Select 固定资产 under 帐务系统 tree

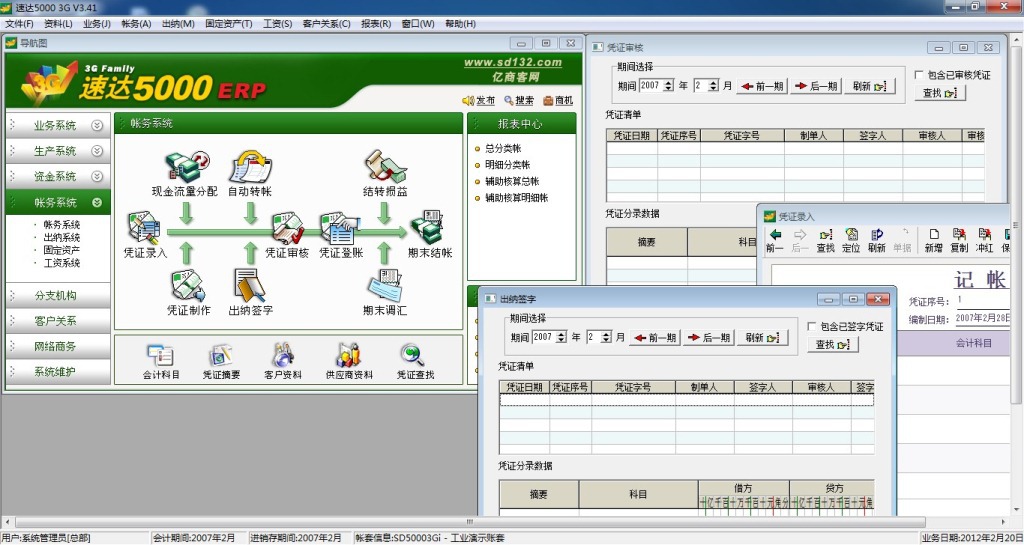tap(61, 250)
